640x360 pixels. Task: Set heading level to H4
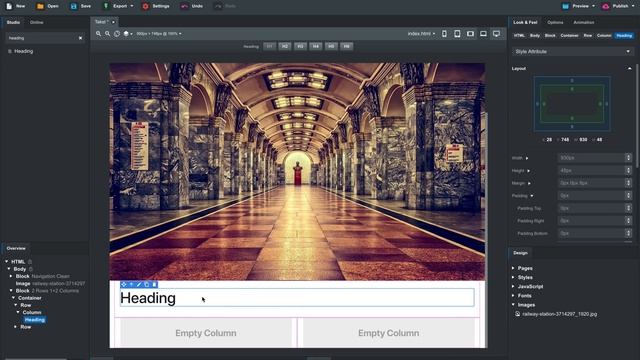316,46
